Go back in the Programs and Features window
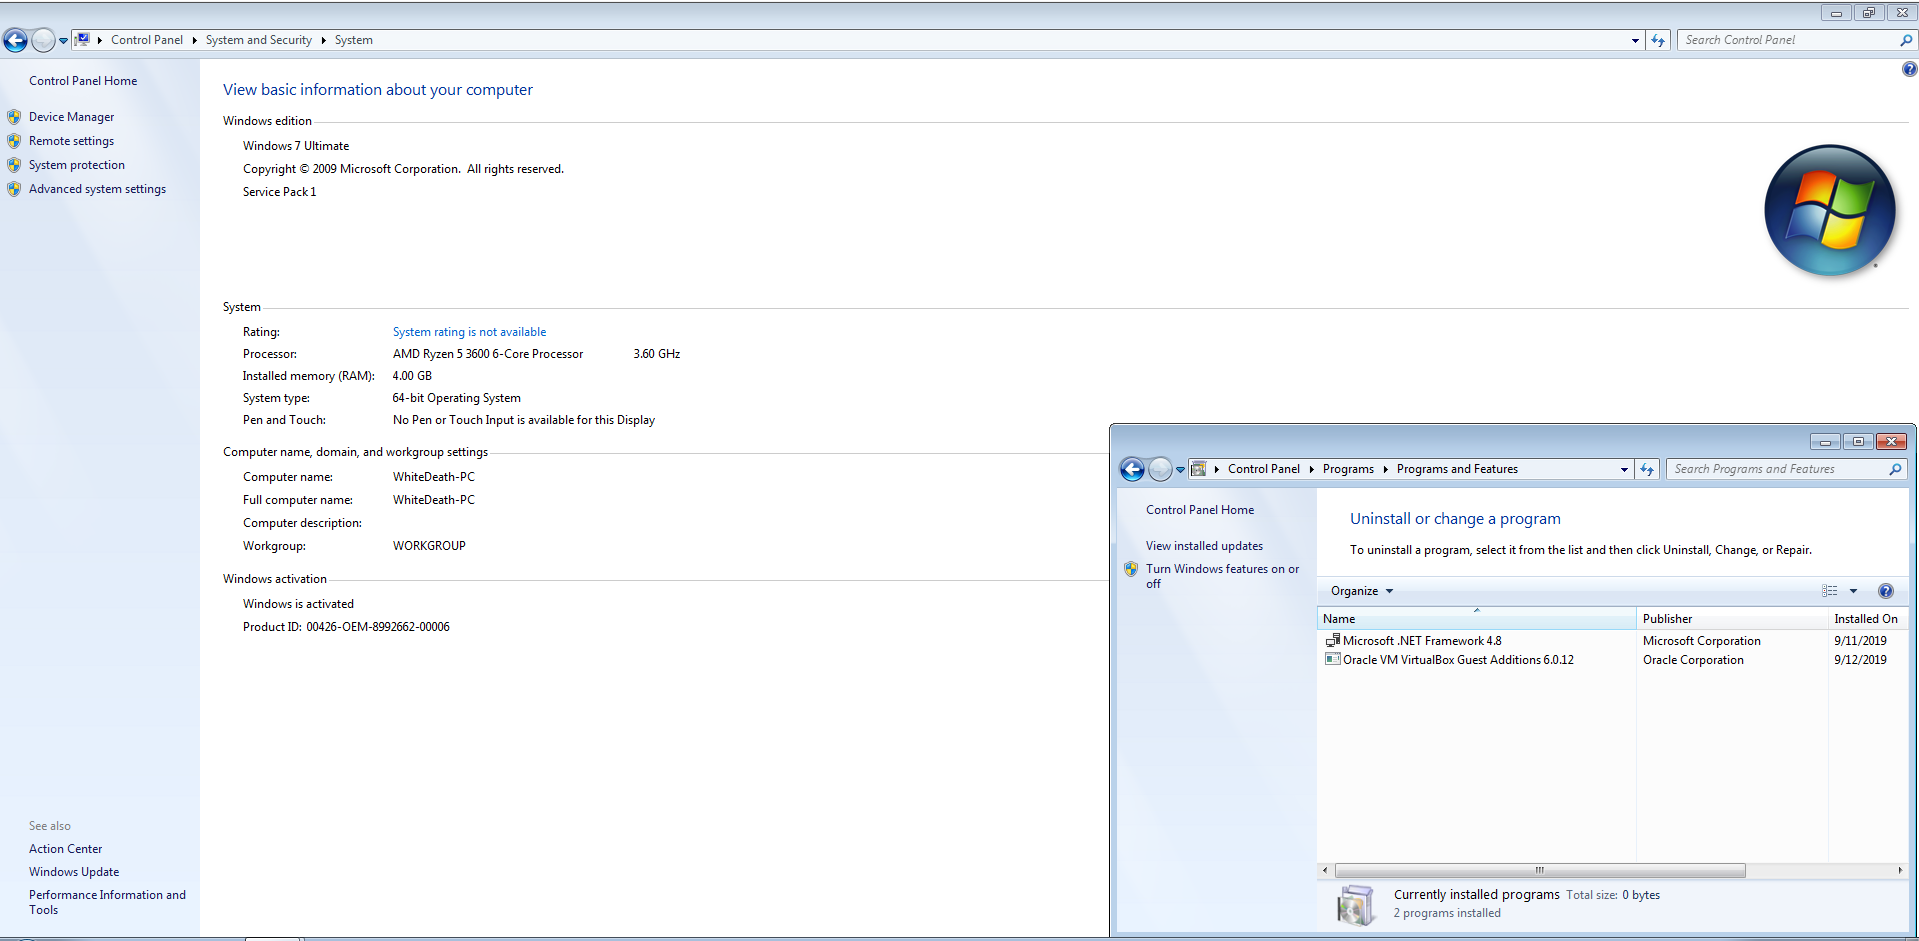1919x941 pixels. coord(1132,469)
